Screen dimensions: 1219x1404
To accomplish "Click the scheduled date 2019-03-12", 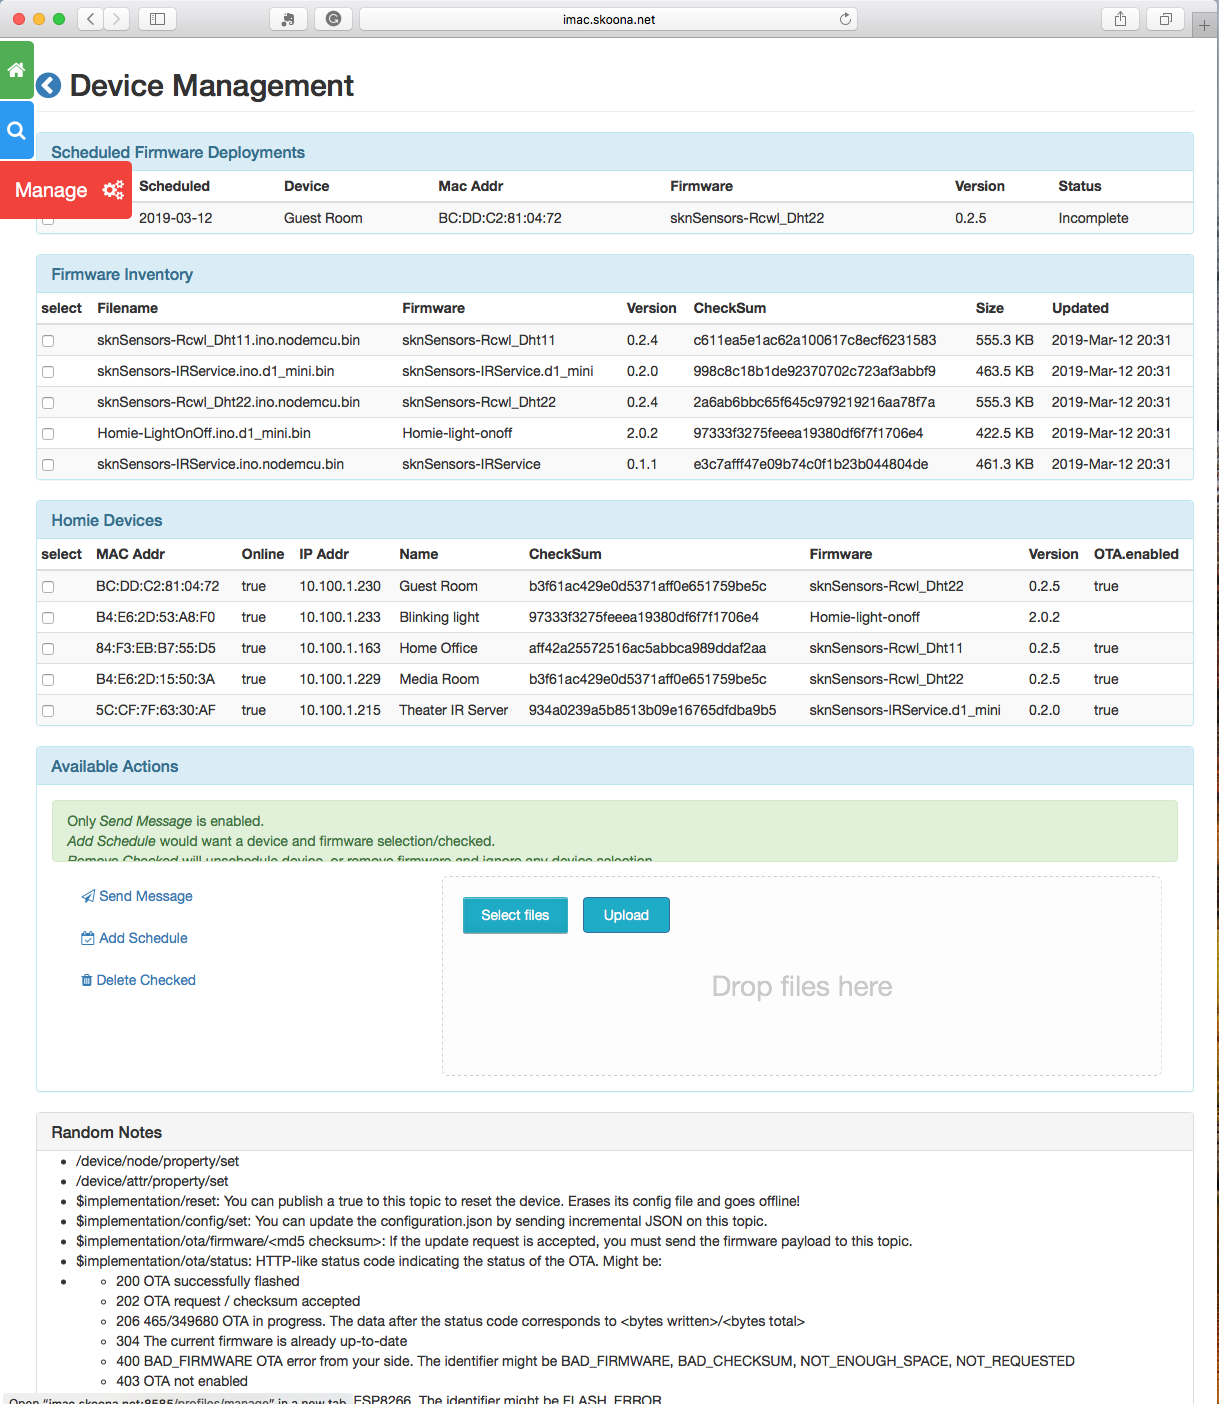I will [x=176, y=218].
